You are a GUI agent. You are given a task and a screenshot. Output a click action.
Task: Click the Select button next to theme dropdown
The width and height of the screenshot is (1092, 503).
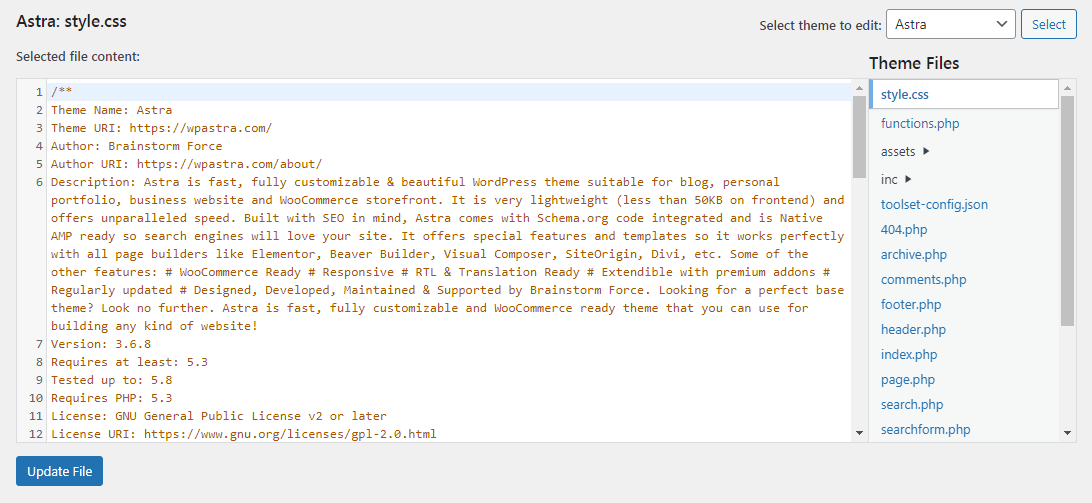click(1048, 24)
